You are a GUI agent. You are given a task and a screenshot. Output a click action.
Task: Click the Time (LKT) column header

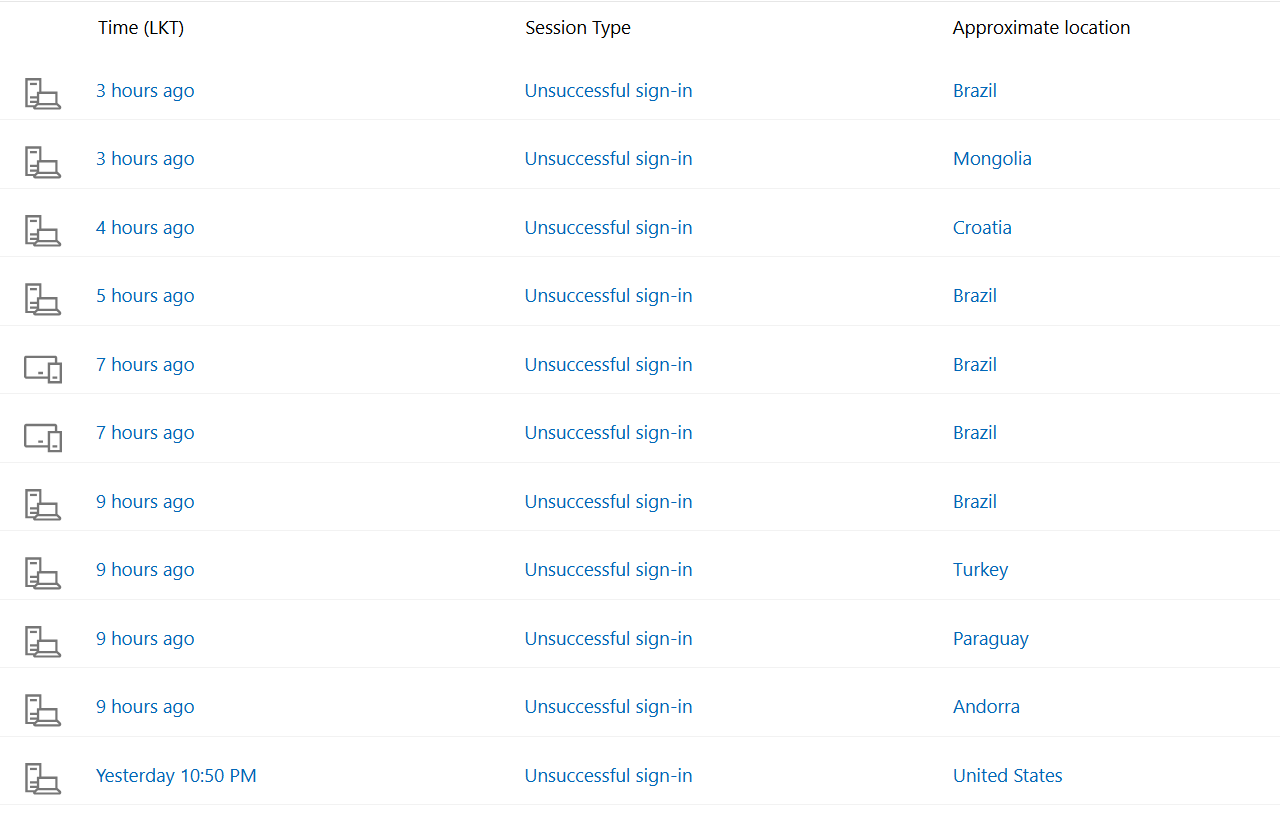click(x=141, y=28)
